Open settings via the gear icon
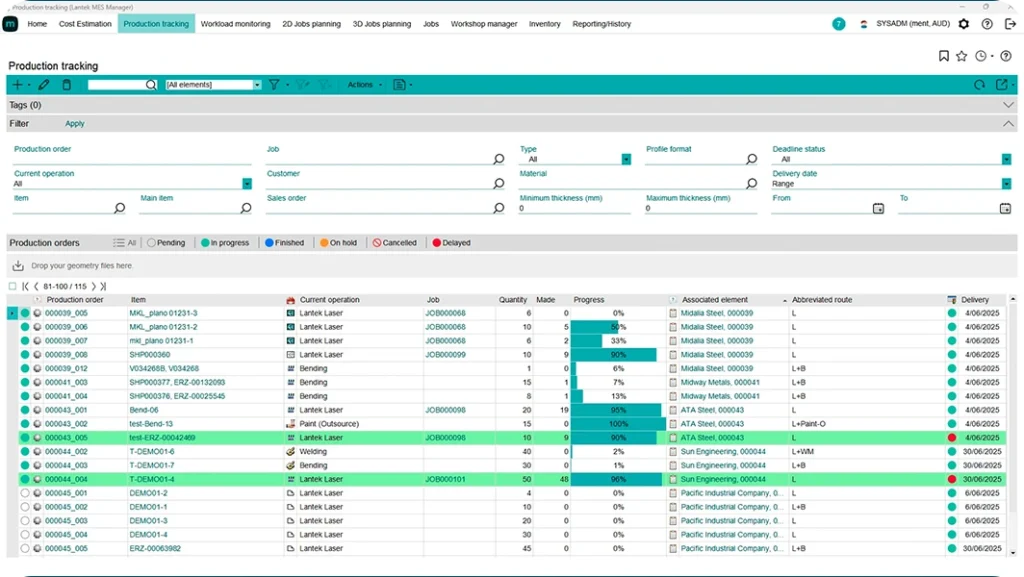This screenshot has width=1024, height=577. [964, 24]
